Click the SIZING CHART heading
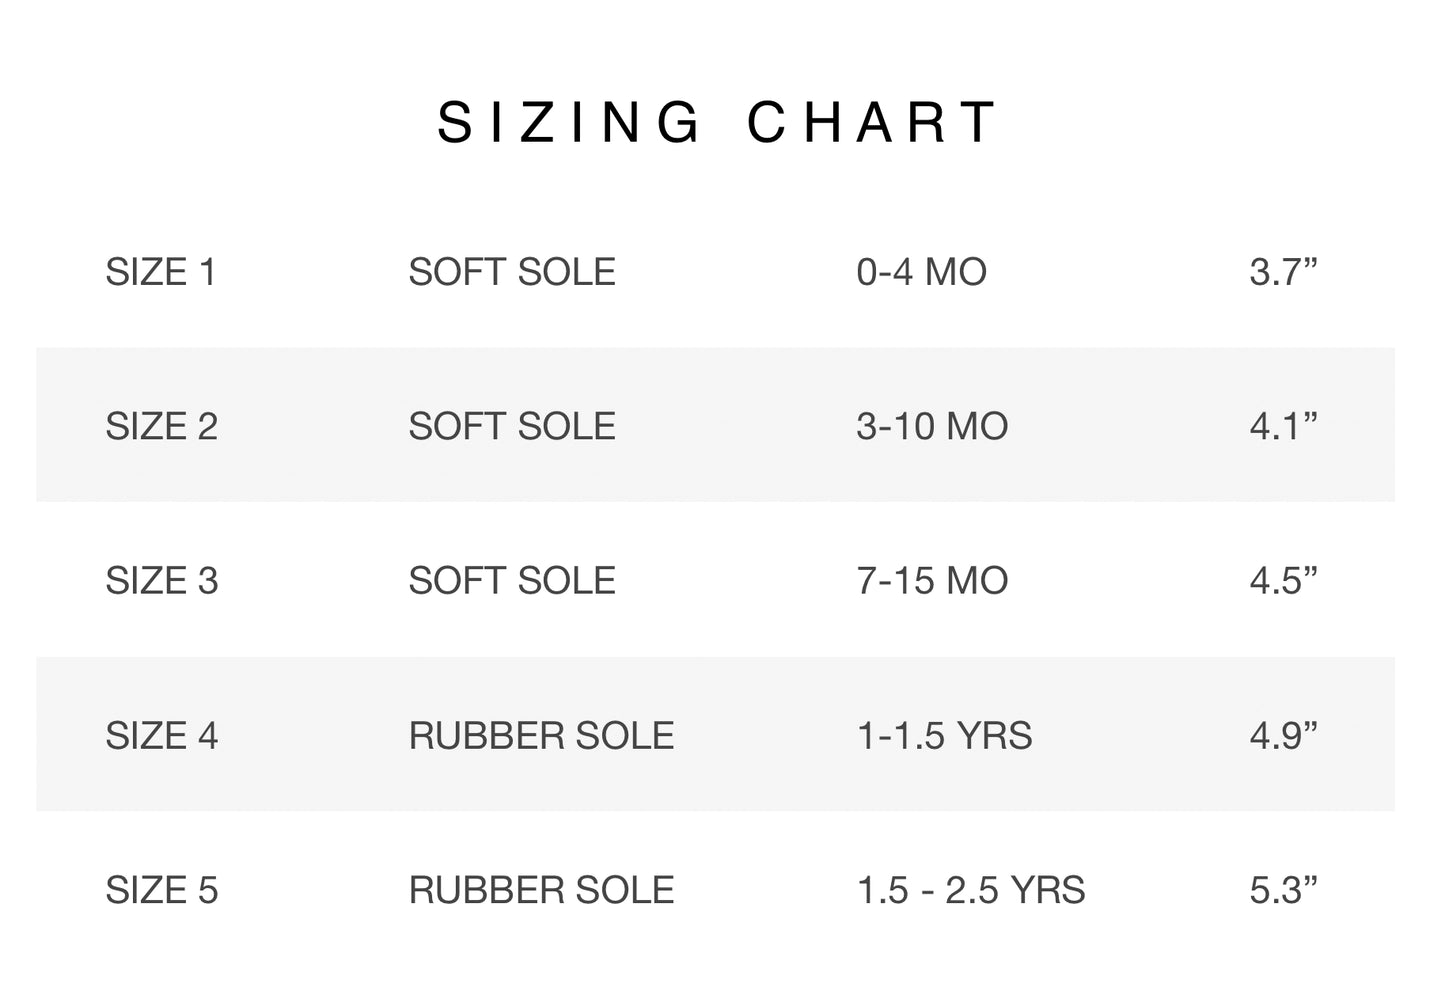The width and height of the screenshot is (1445, 991). click(717, 123)
